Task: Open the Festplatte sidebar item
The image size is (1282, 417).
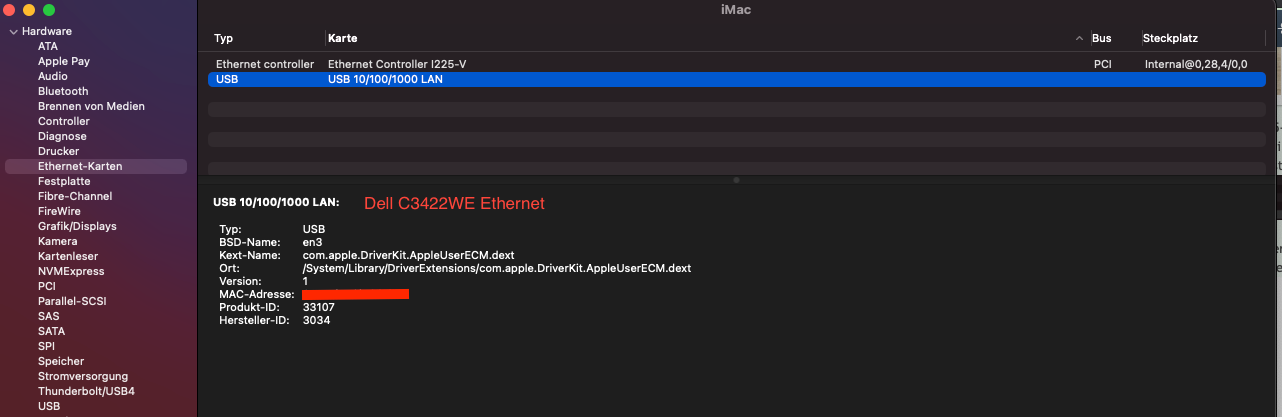Action: (64, 181)
